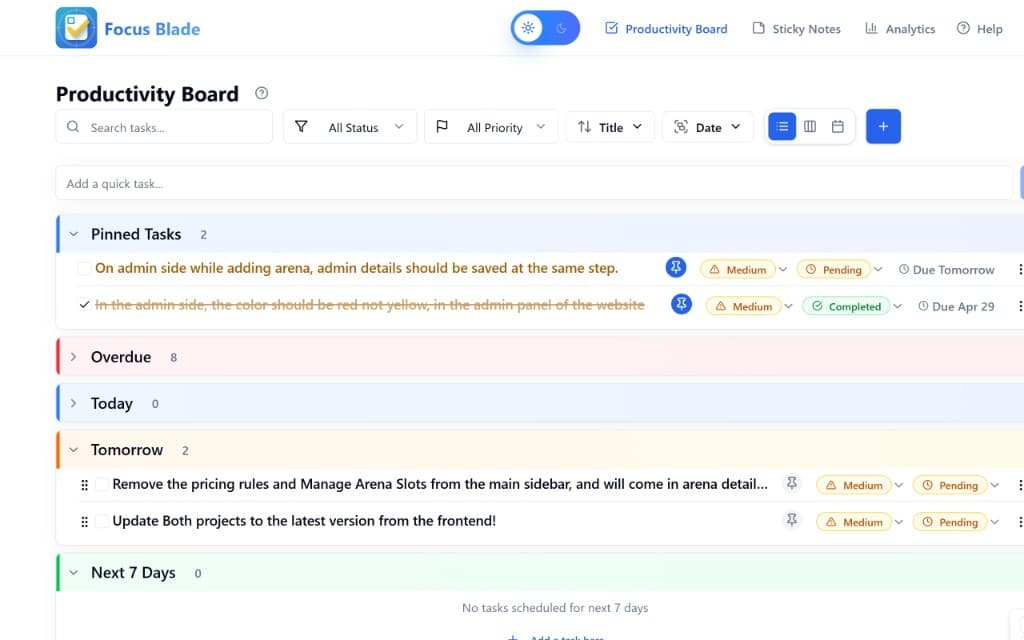Click the 'Due Apr 29' date label
Screen dimensions: 1024x640
[x=956, y=306]
